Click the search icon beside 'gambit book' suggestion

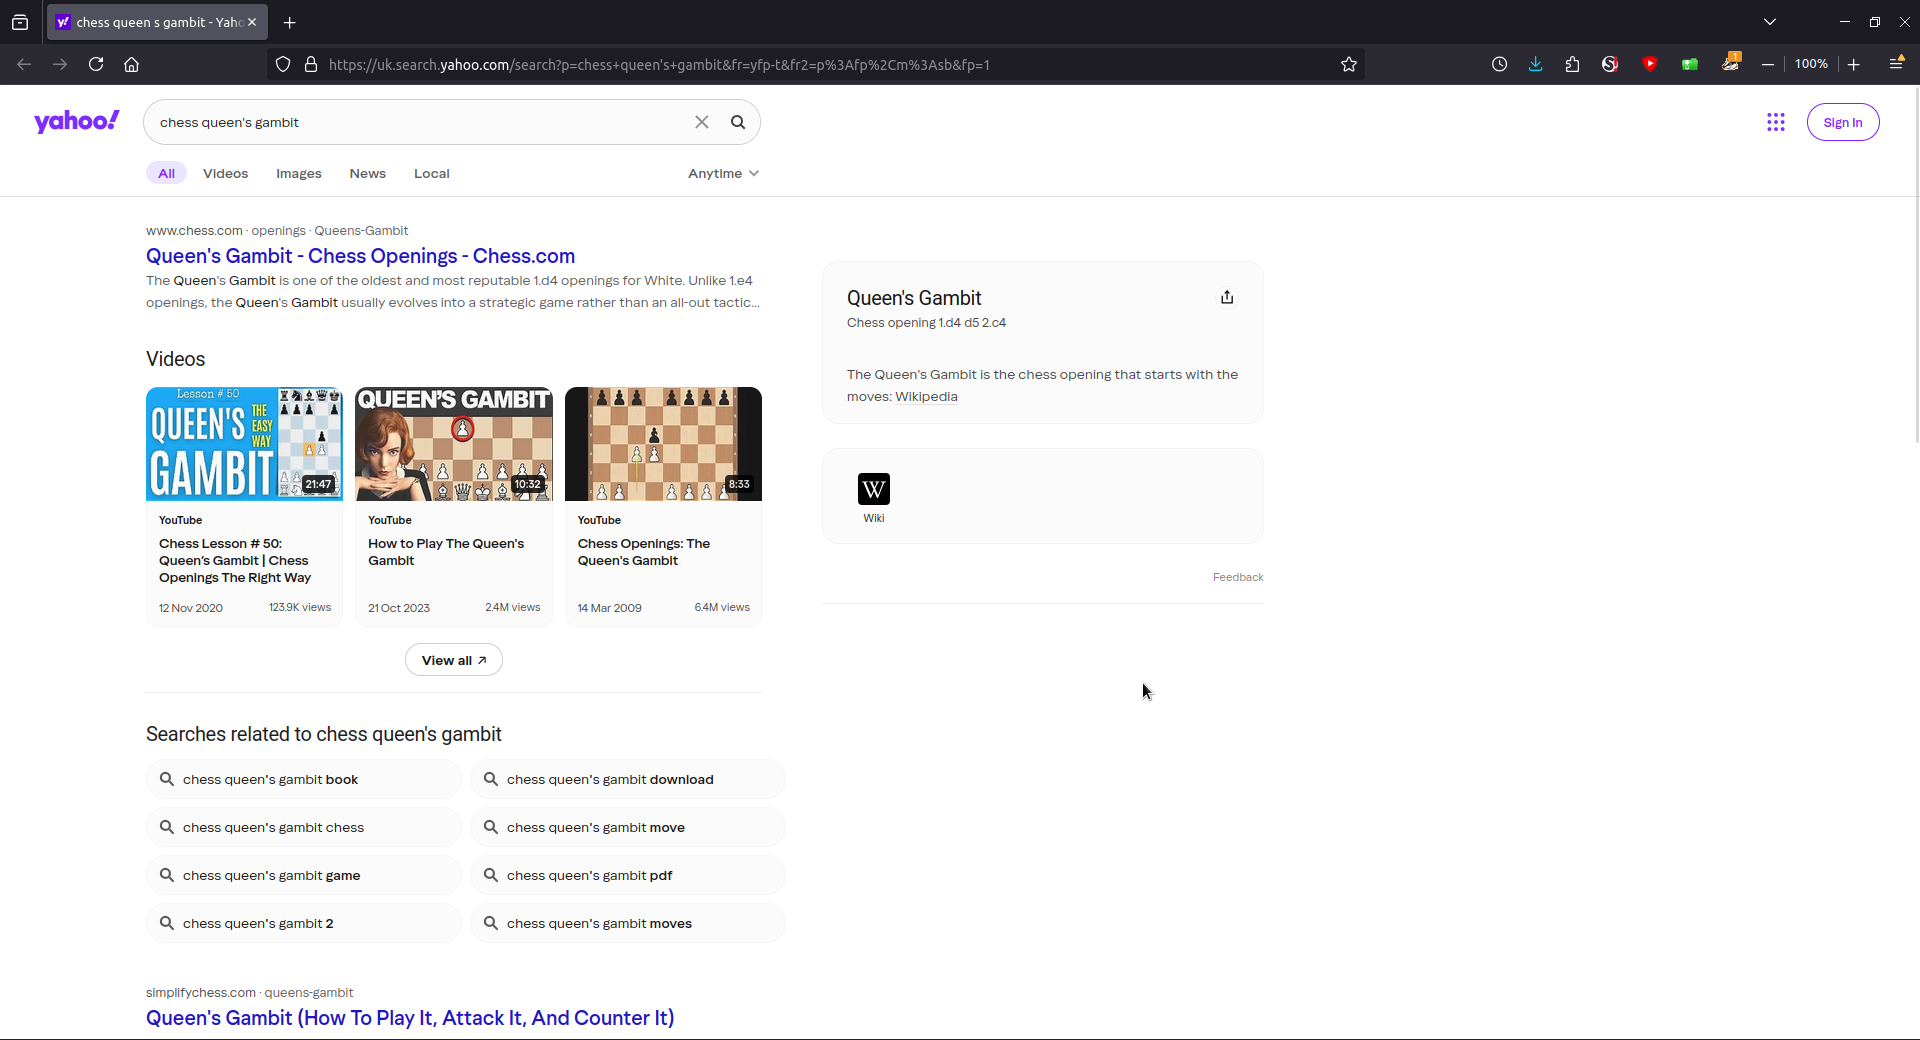pos(167,779)
